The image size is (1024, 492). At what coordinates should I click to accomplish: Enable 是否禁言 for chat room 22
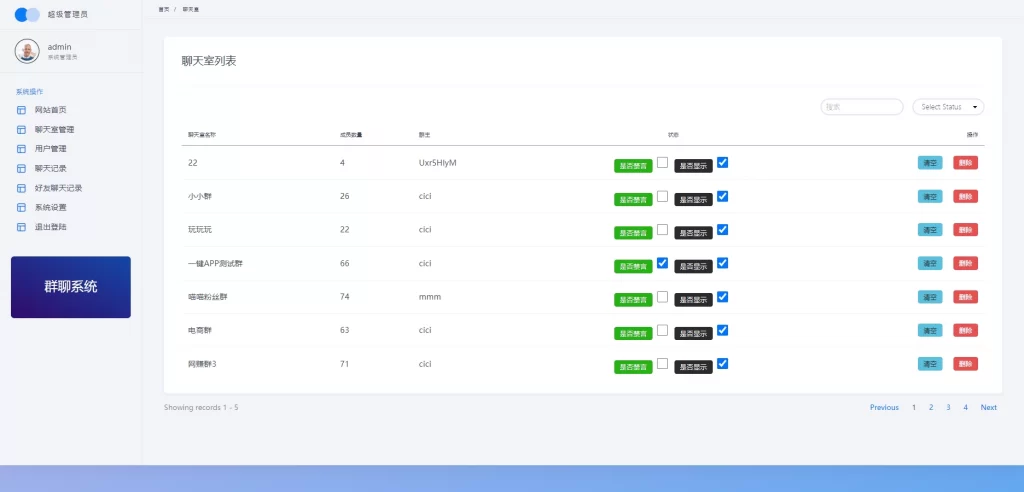pyautogui.click(x=662, y=162)
